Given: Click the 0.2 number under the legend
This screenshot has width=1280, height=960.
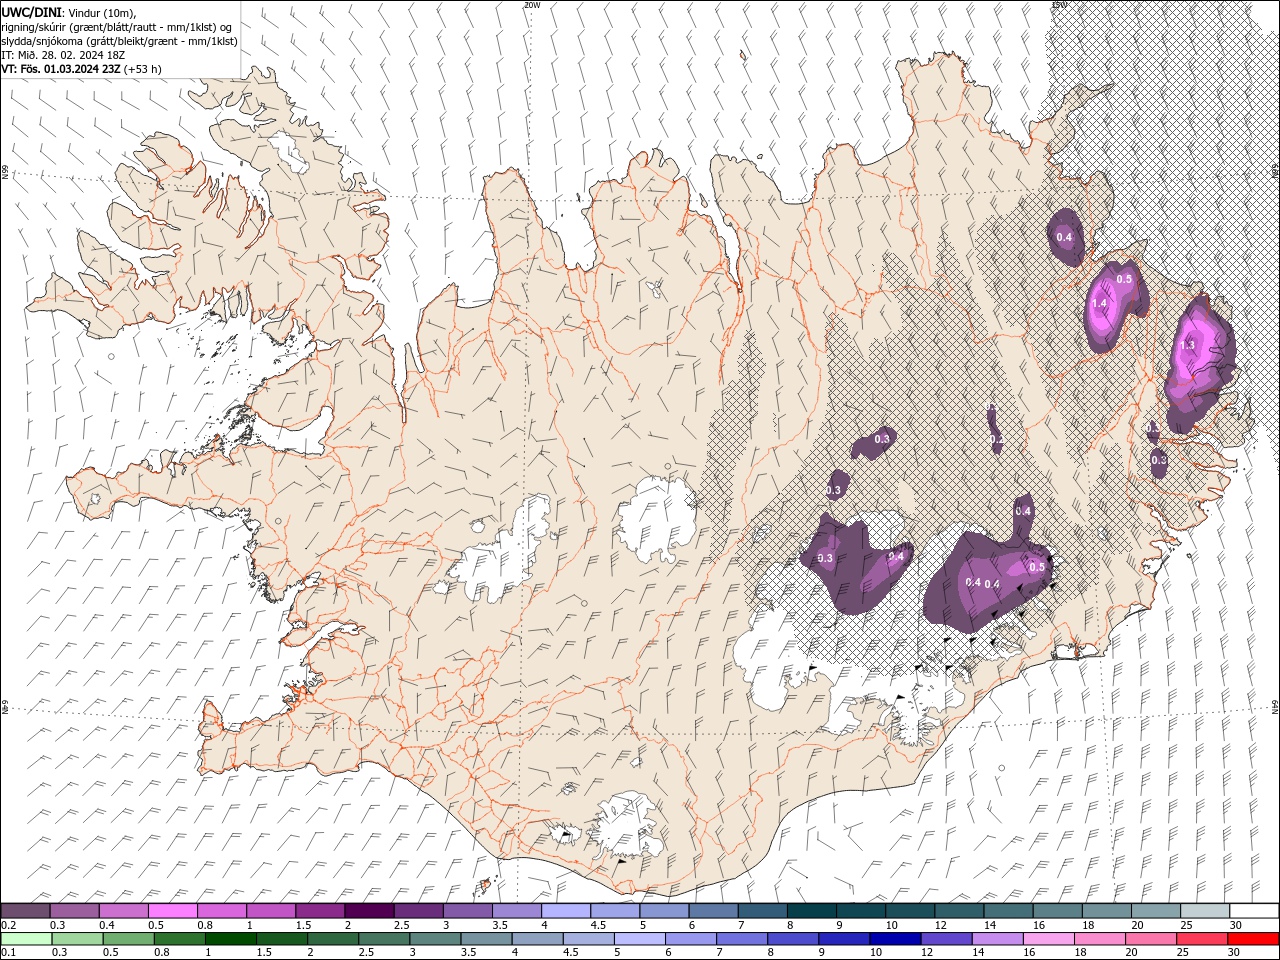Looking at the screenshot, I should point(8,925).
